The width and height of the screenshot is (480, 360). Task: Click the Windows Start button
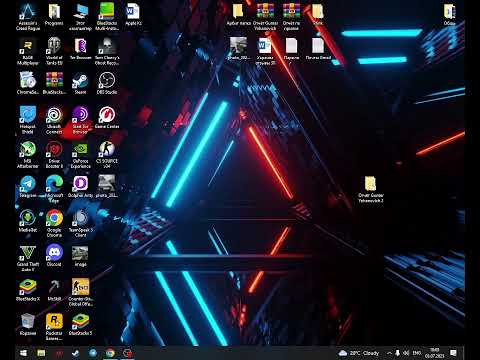point(23,353)
